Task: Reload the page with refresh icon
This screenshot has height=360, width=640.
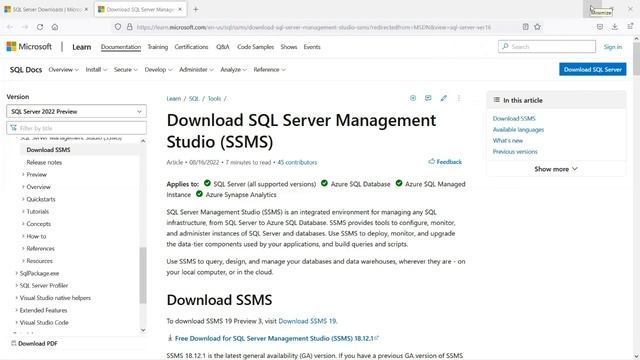Action: (x=40, y=27)
